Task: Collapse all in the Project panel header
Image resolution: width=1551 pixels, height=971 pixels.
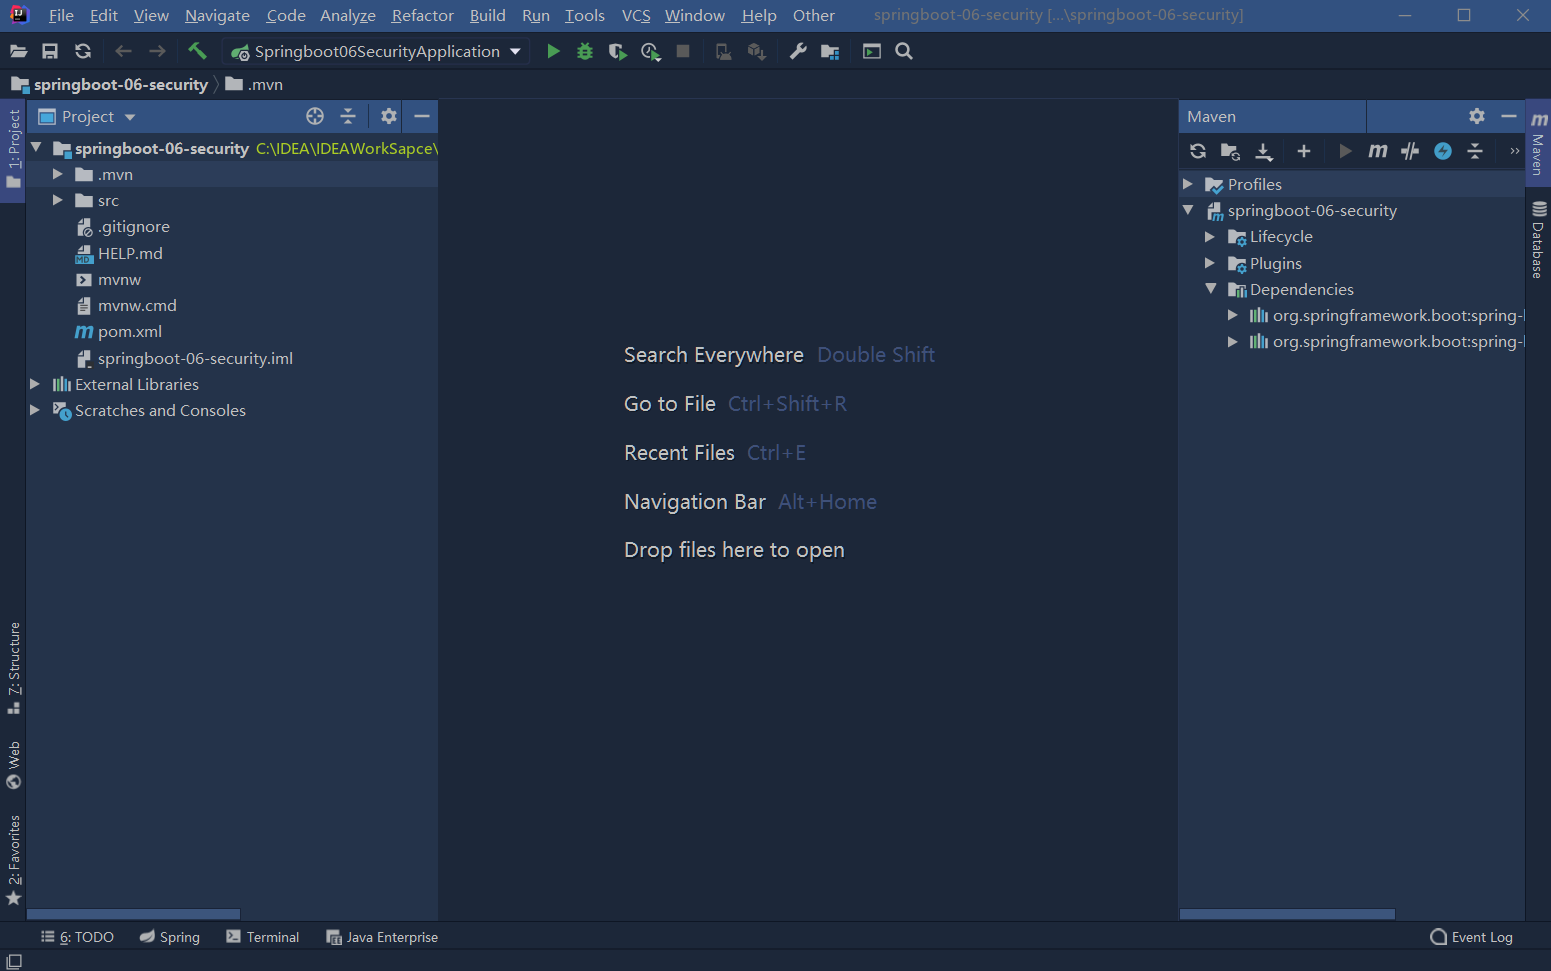Action: (348, 116)
